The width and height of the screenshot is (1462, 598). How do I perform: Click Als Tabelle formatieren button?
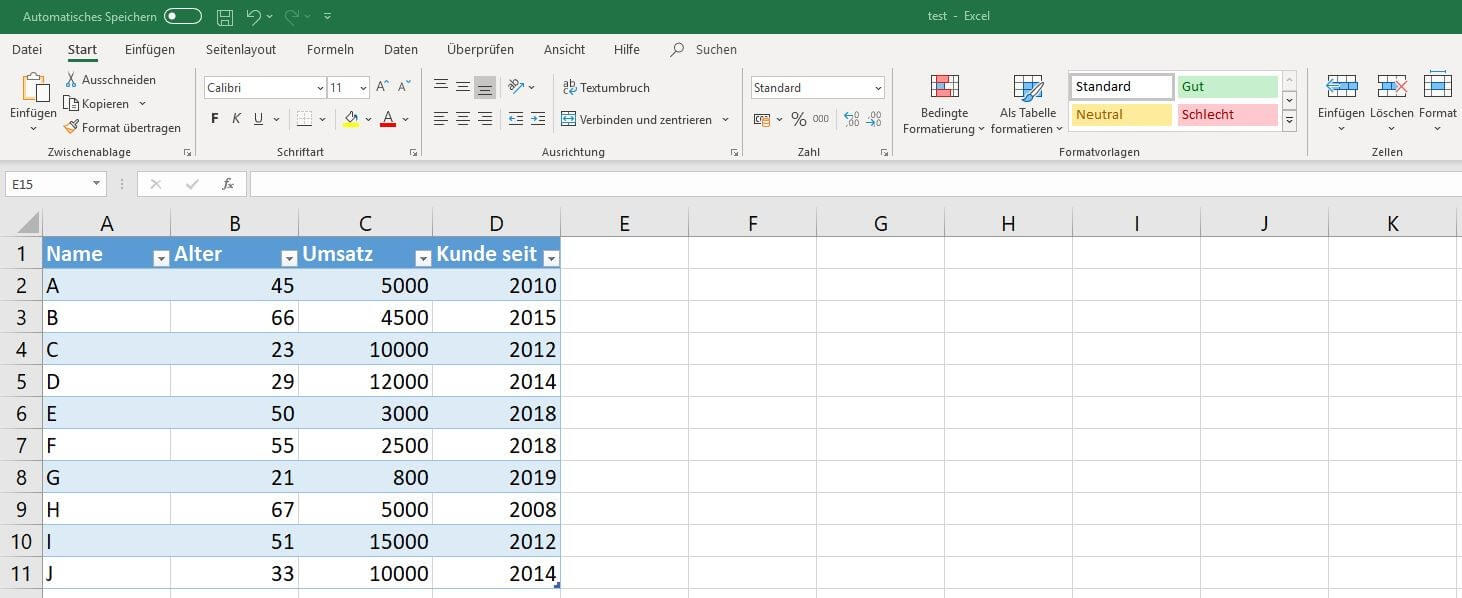coord(1027,105)
